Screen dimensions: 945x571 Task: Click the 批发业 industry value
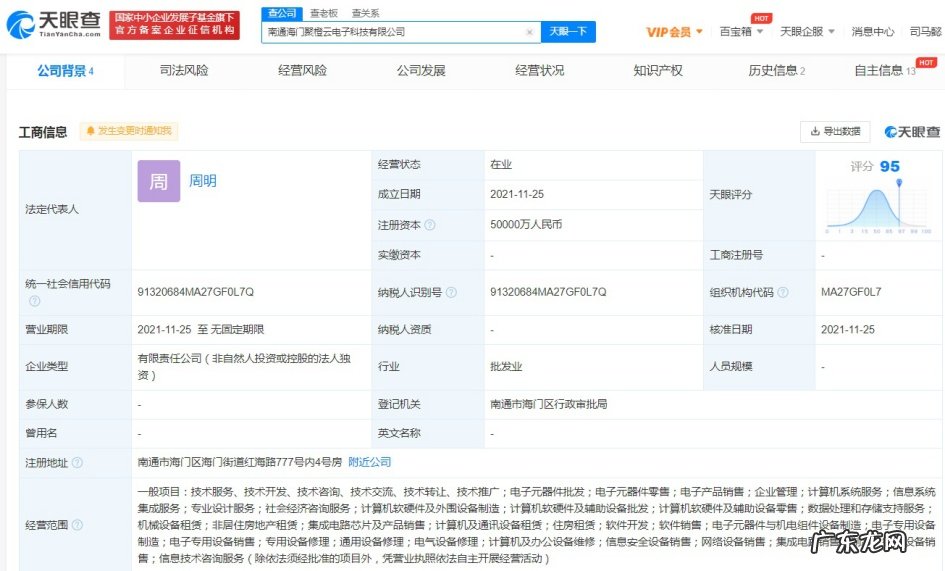pyautogui.click(x=506, y=367)
